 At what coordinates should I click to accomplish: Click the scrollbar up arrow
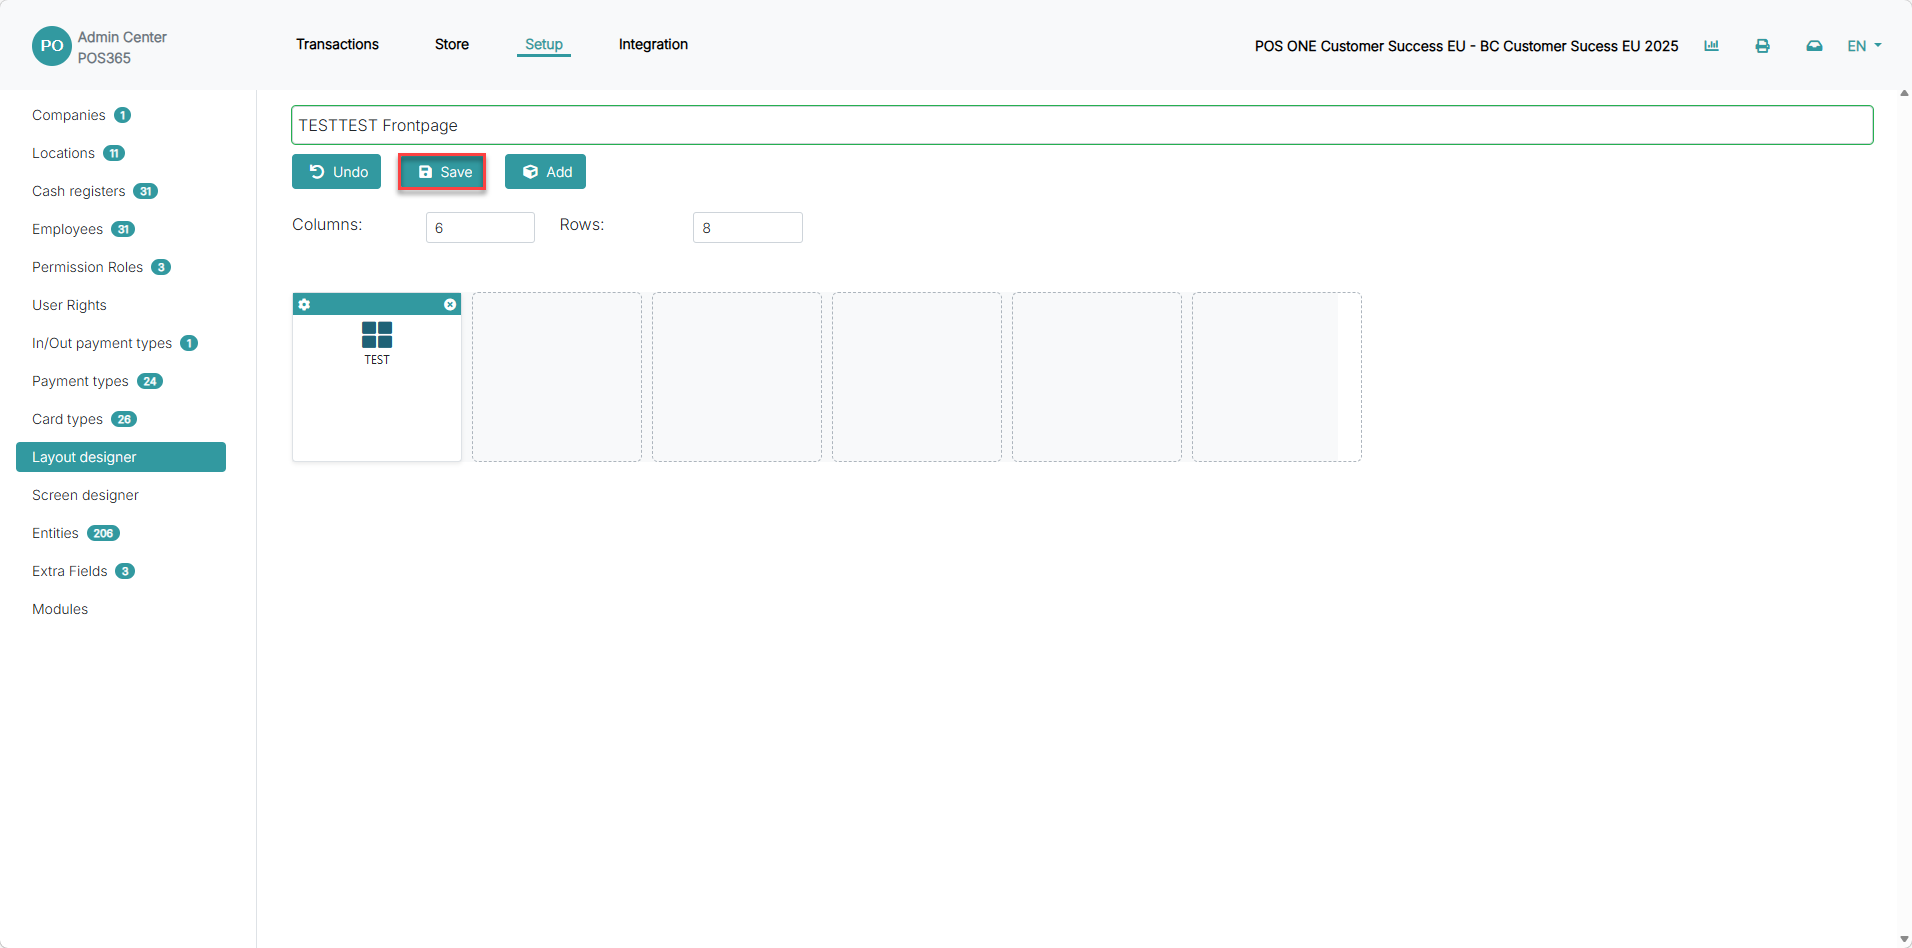click(1904, 93)
